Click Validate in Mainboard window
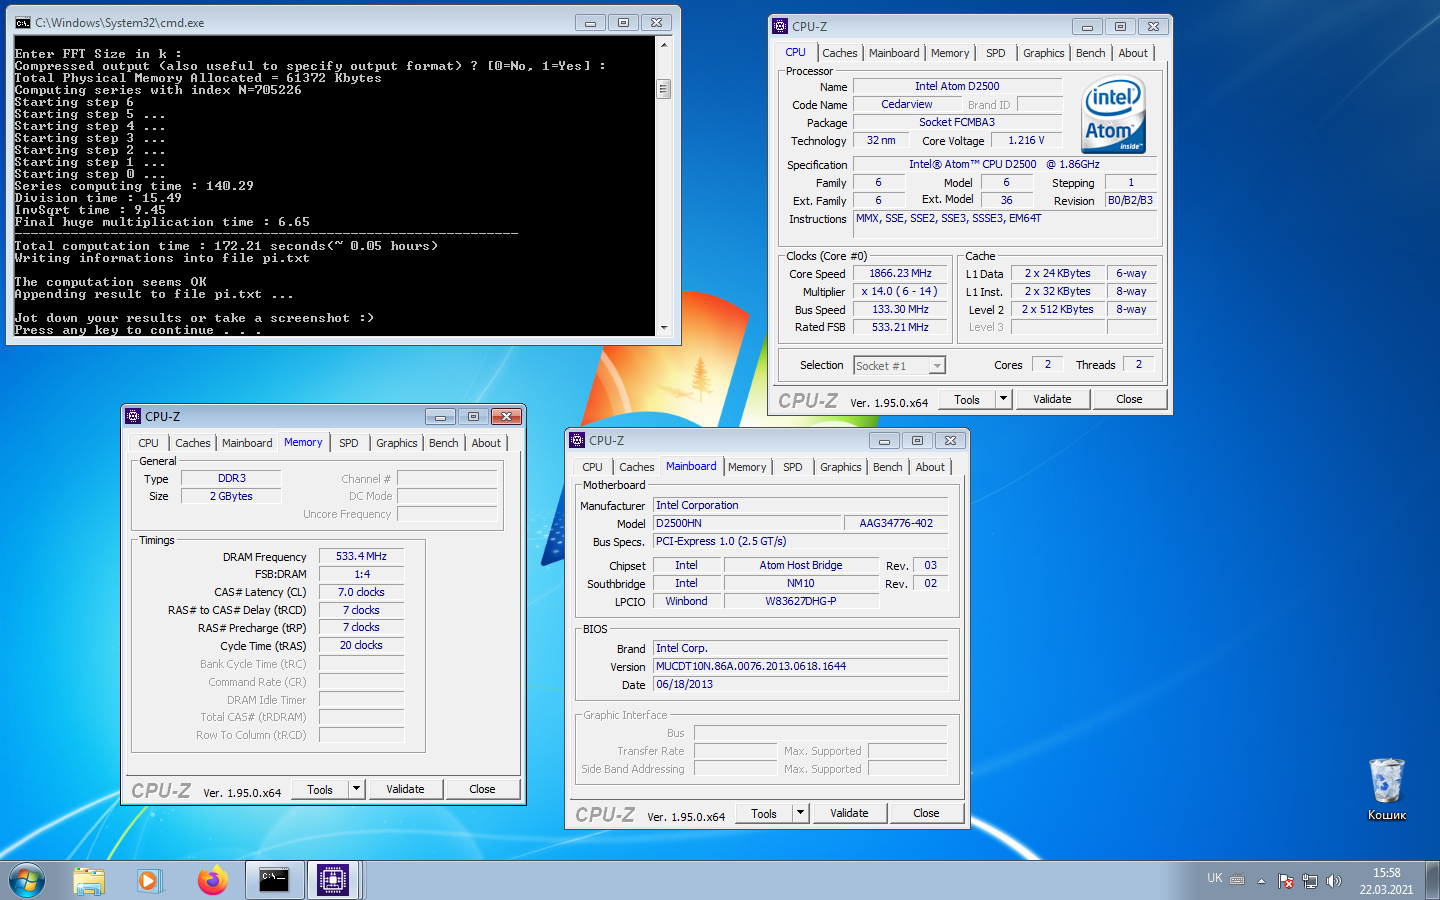The height and width of the screenshot is (900, 1440). pyautogui.click(x=849, y=813)
